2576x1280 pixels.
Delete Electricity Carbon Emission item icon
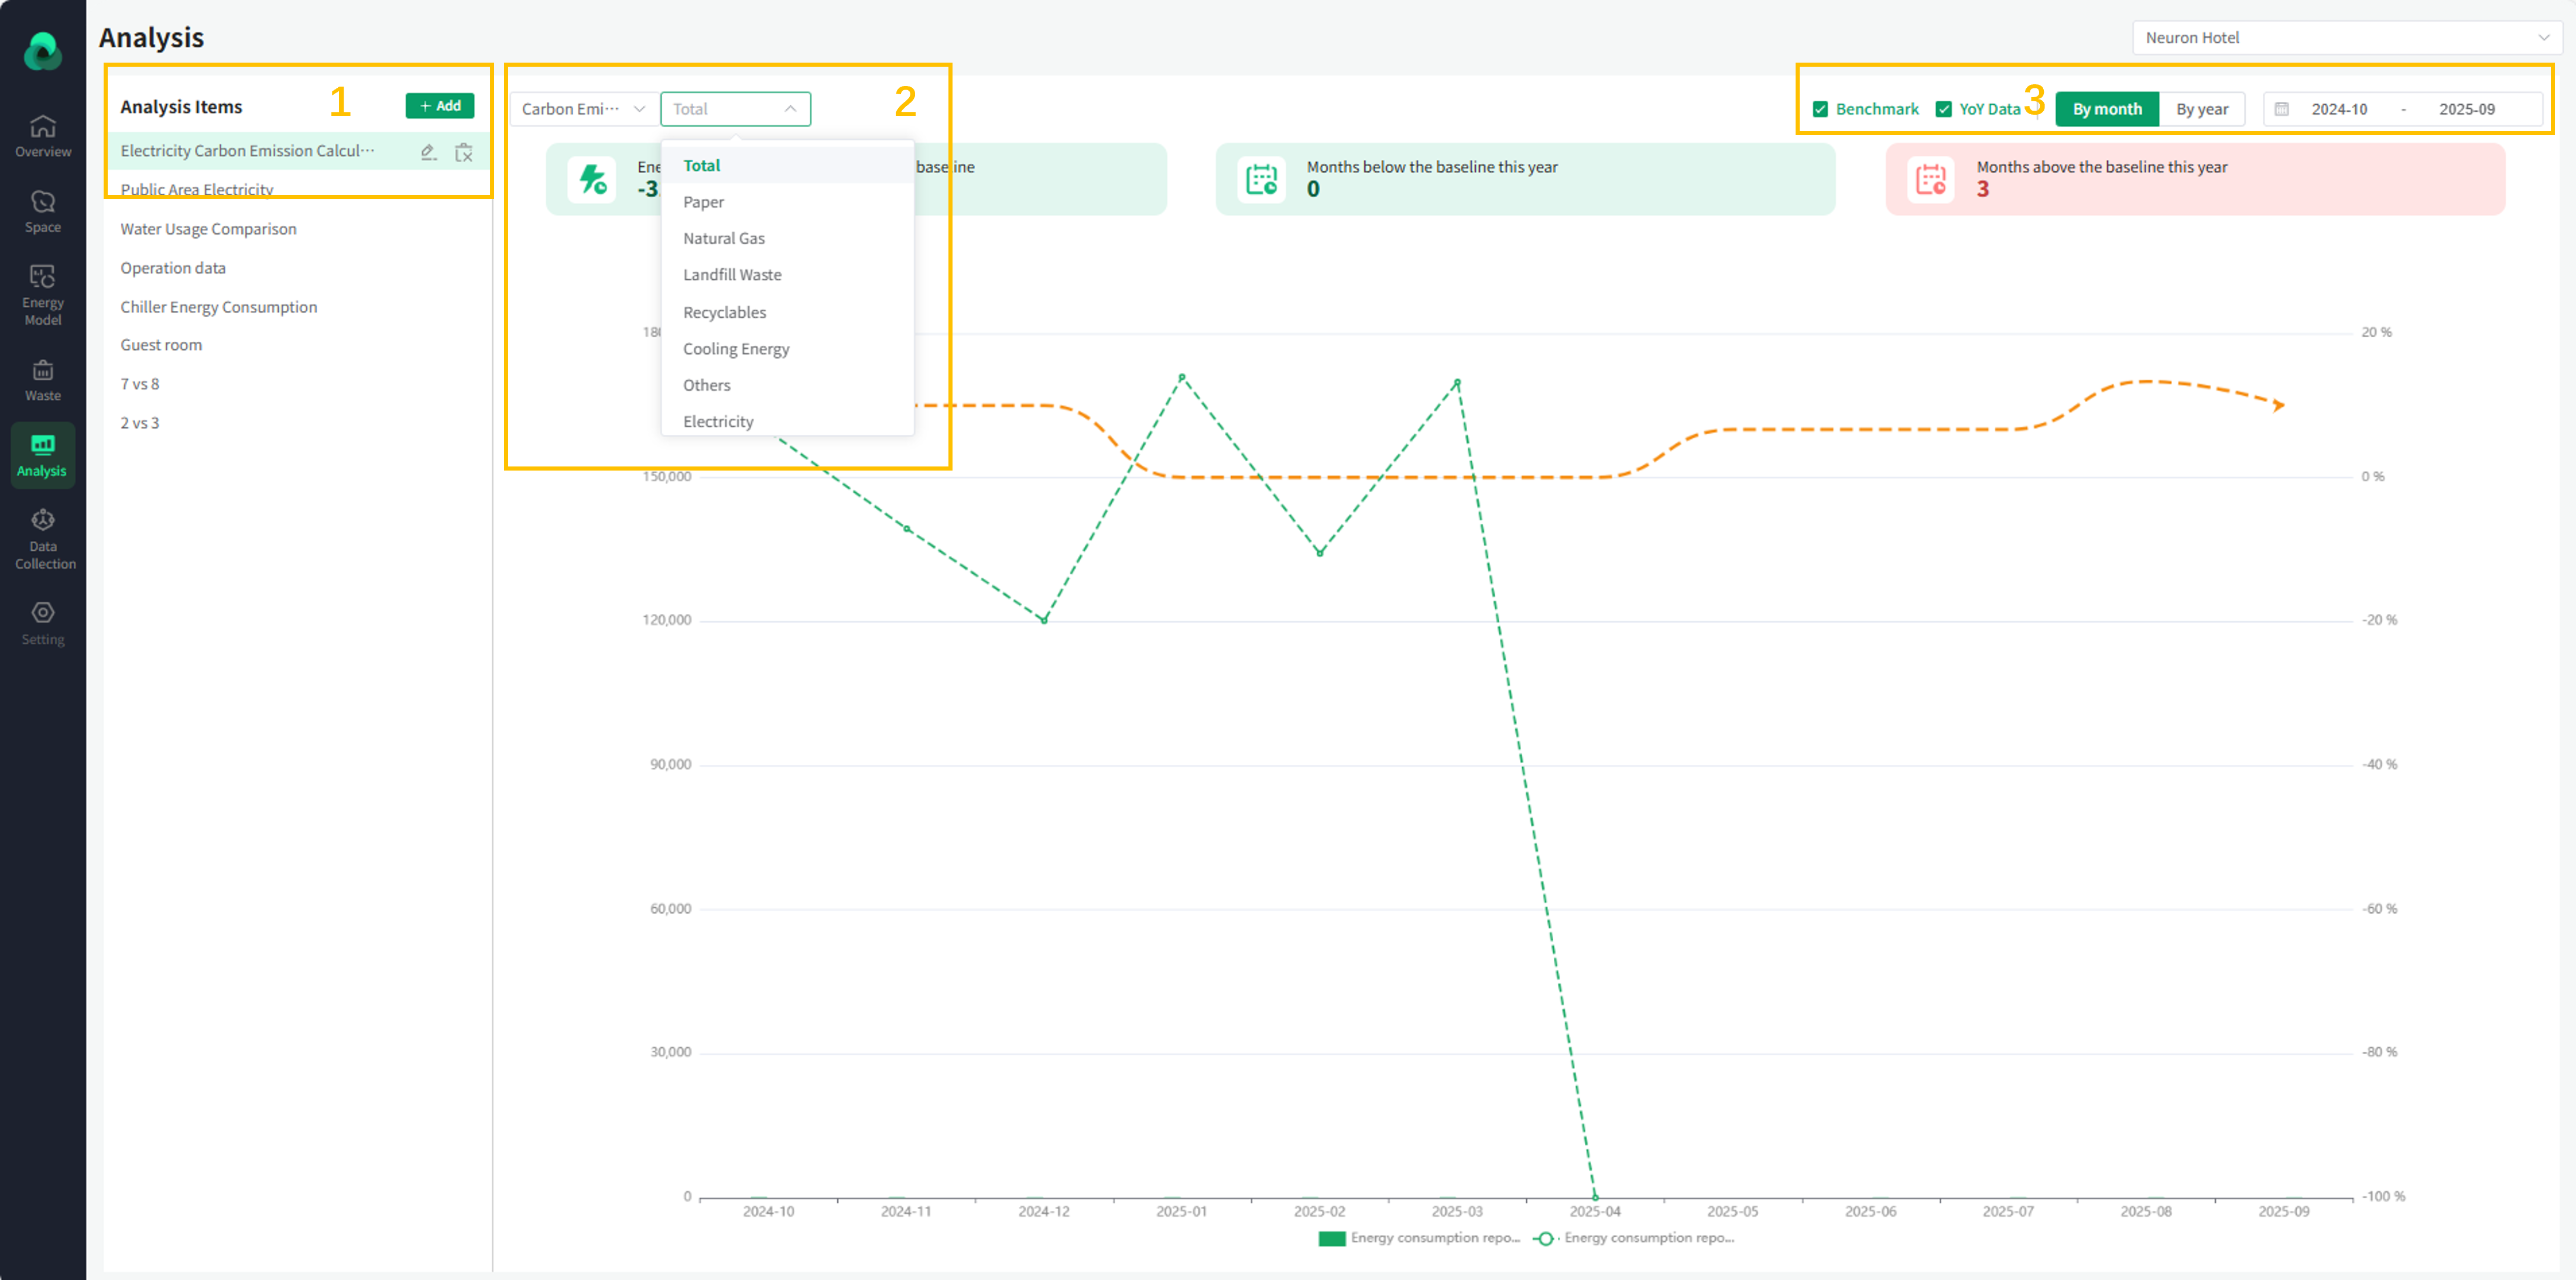coord(464,152)
